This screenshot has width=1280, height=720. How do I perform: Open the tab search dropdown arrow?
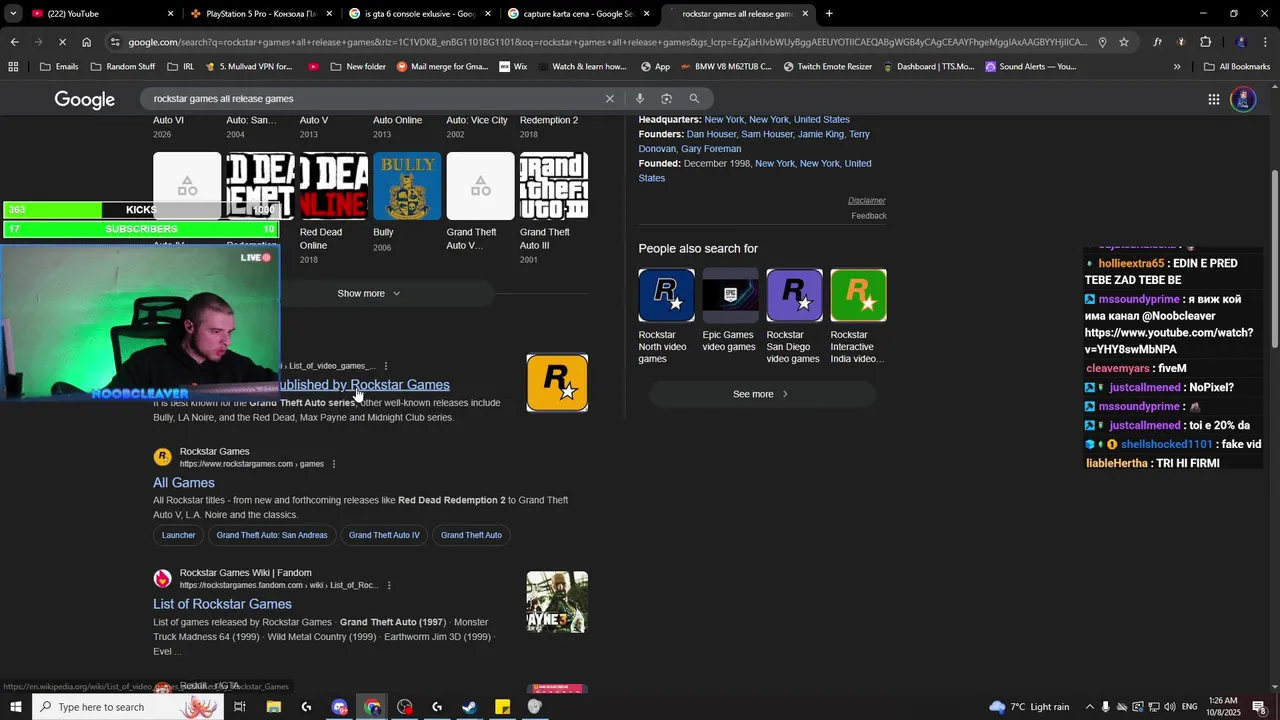tap(13, 14)
